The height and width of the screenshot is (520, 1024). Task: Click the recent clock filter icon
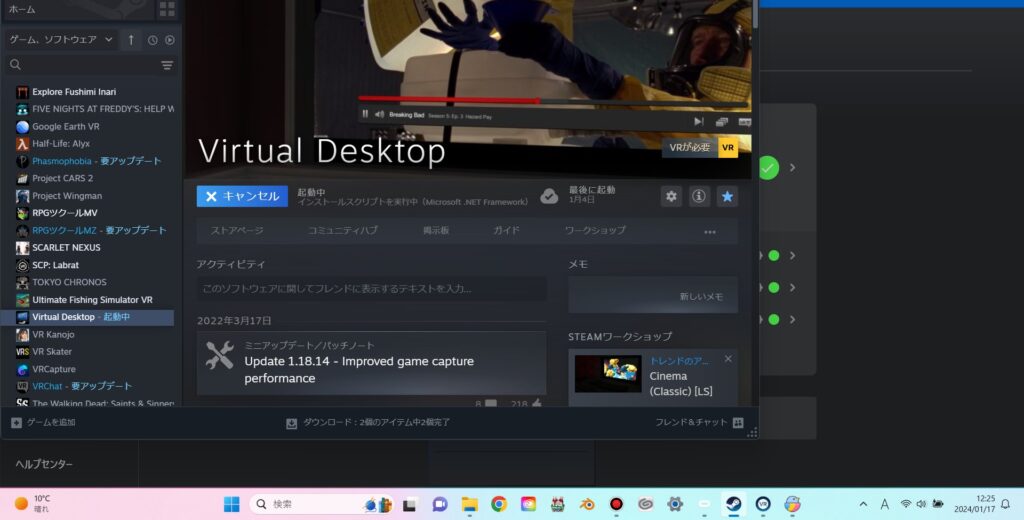[153, 40]
